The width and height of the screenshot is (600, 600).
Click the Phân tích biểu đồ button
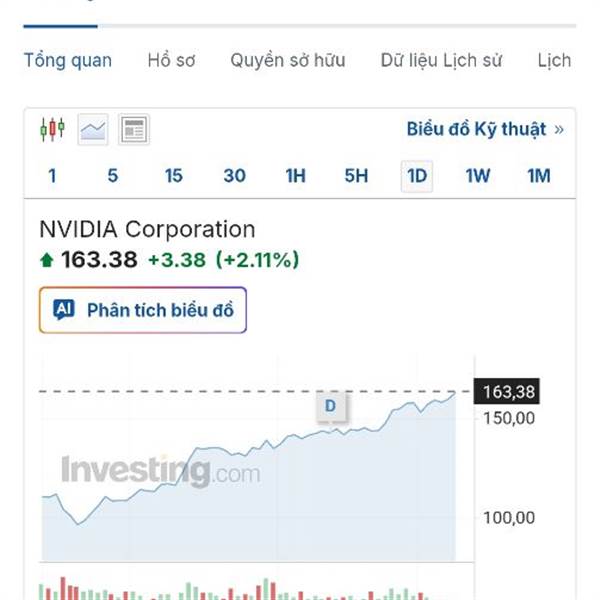pos(143,310)
